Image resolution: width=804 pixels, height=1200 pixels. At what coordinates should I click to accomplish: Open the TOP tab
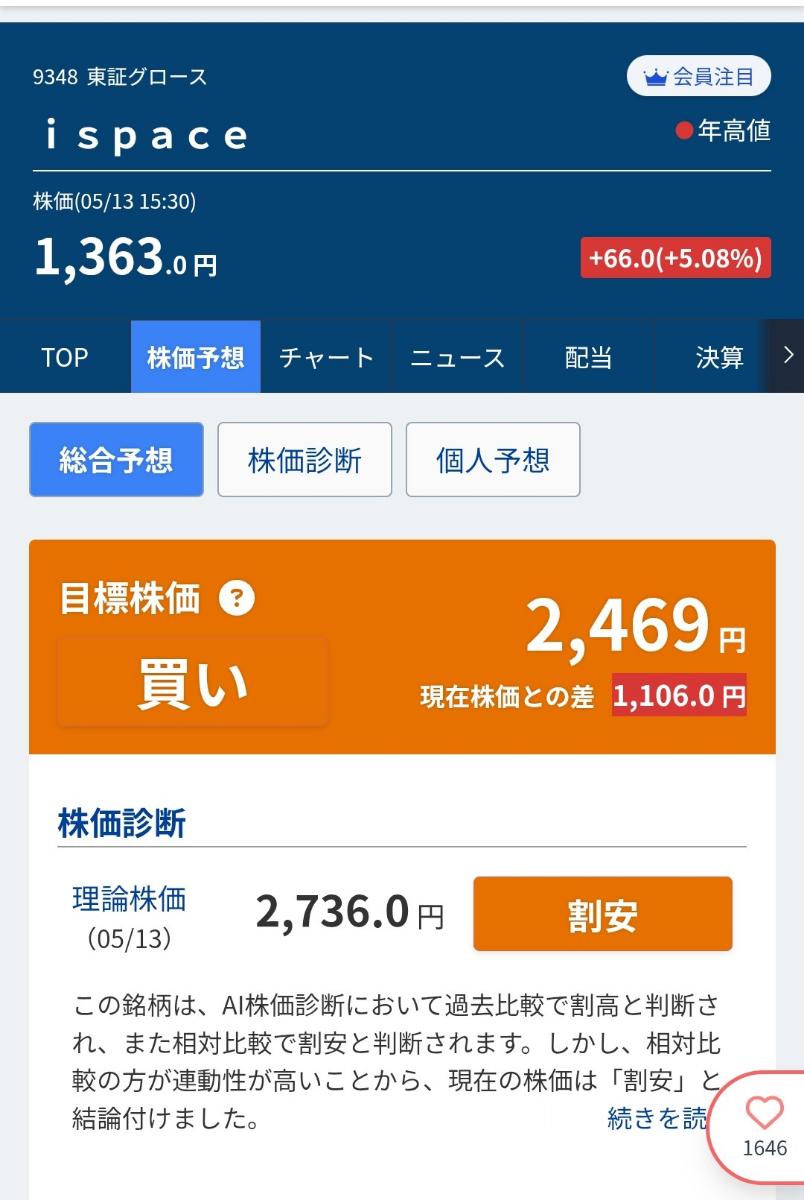pyautogui.click(x=65, y=357)
